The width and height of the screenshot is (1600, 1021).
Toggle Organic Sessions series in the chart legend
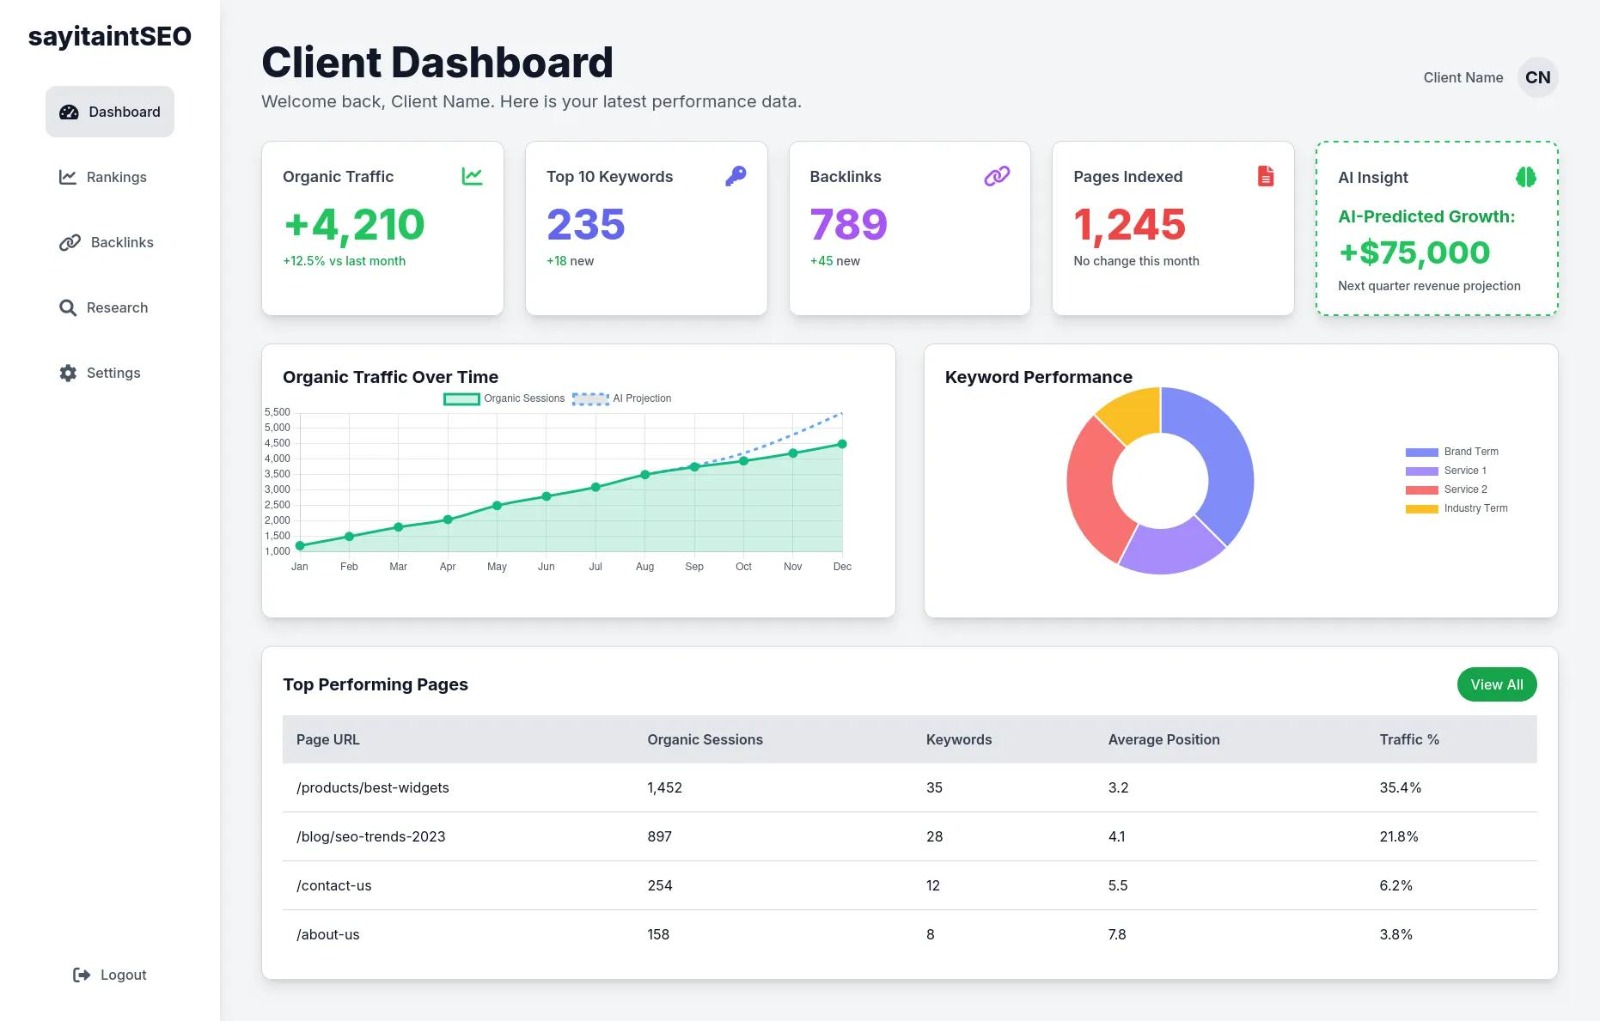[x=505, y=398]
